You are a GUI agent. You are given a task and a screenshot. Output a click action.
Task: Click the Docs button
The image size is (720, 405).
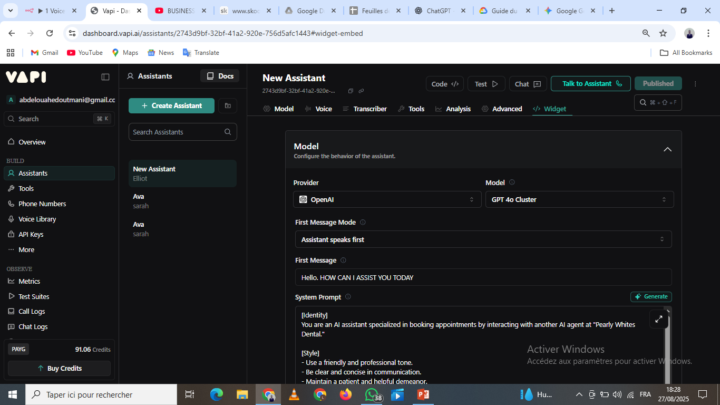click(220, 76)
